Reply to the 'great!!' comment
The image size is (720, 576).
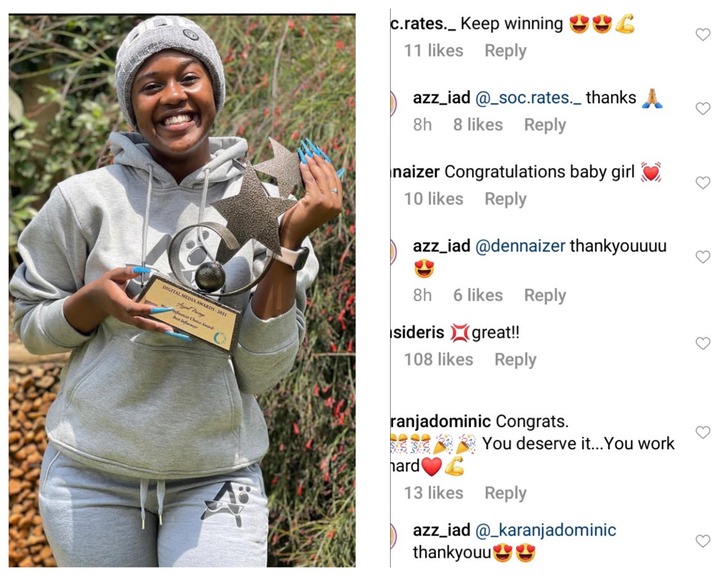pyautogui.click(x=515, y=360)
